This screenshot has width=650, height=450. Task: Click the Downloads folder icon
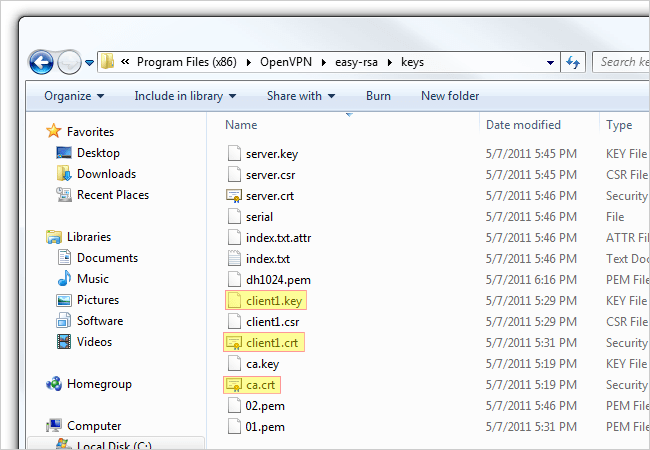64,174
